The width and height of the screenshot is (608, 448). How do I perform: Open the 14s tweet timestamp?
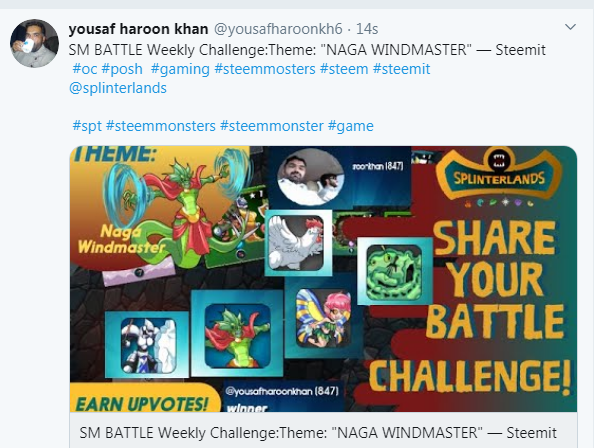pos(367,29)
